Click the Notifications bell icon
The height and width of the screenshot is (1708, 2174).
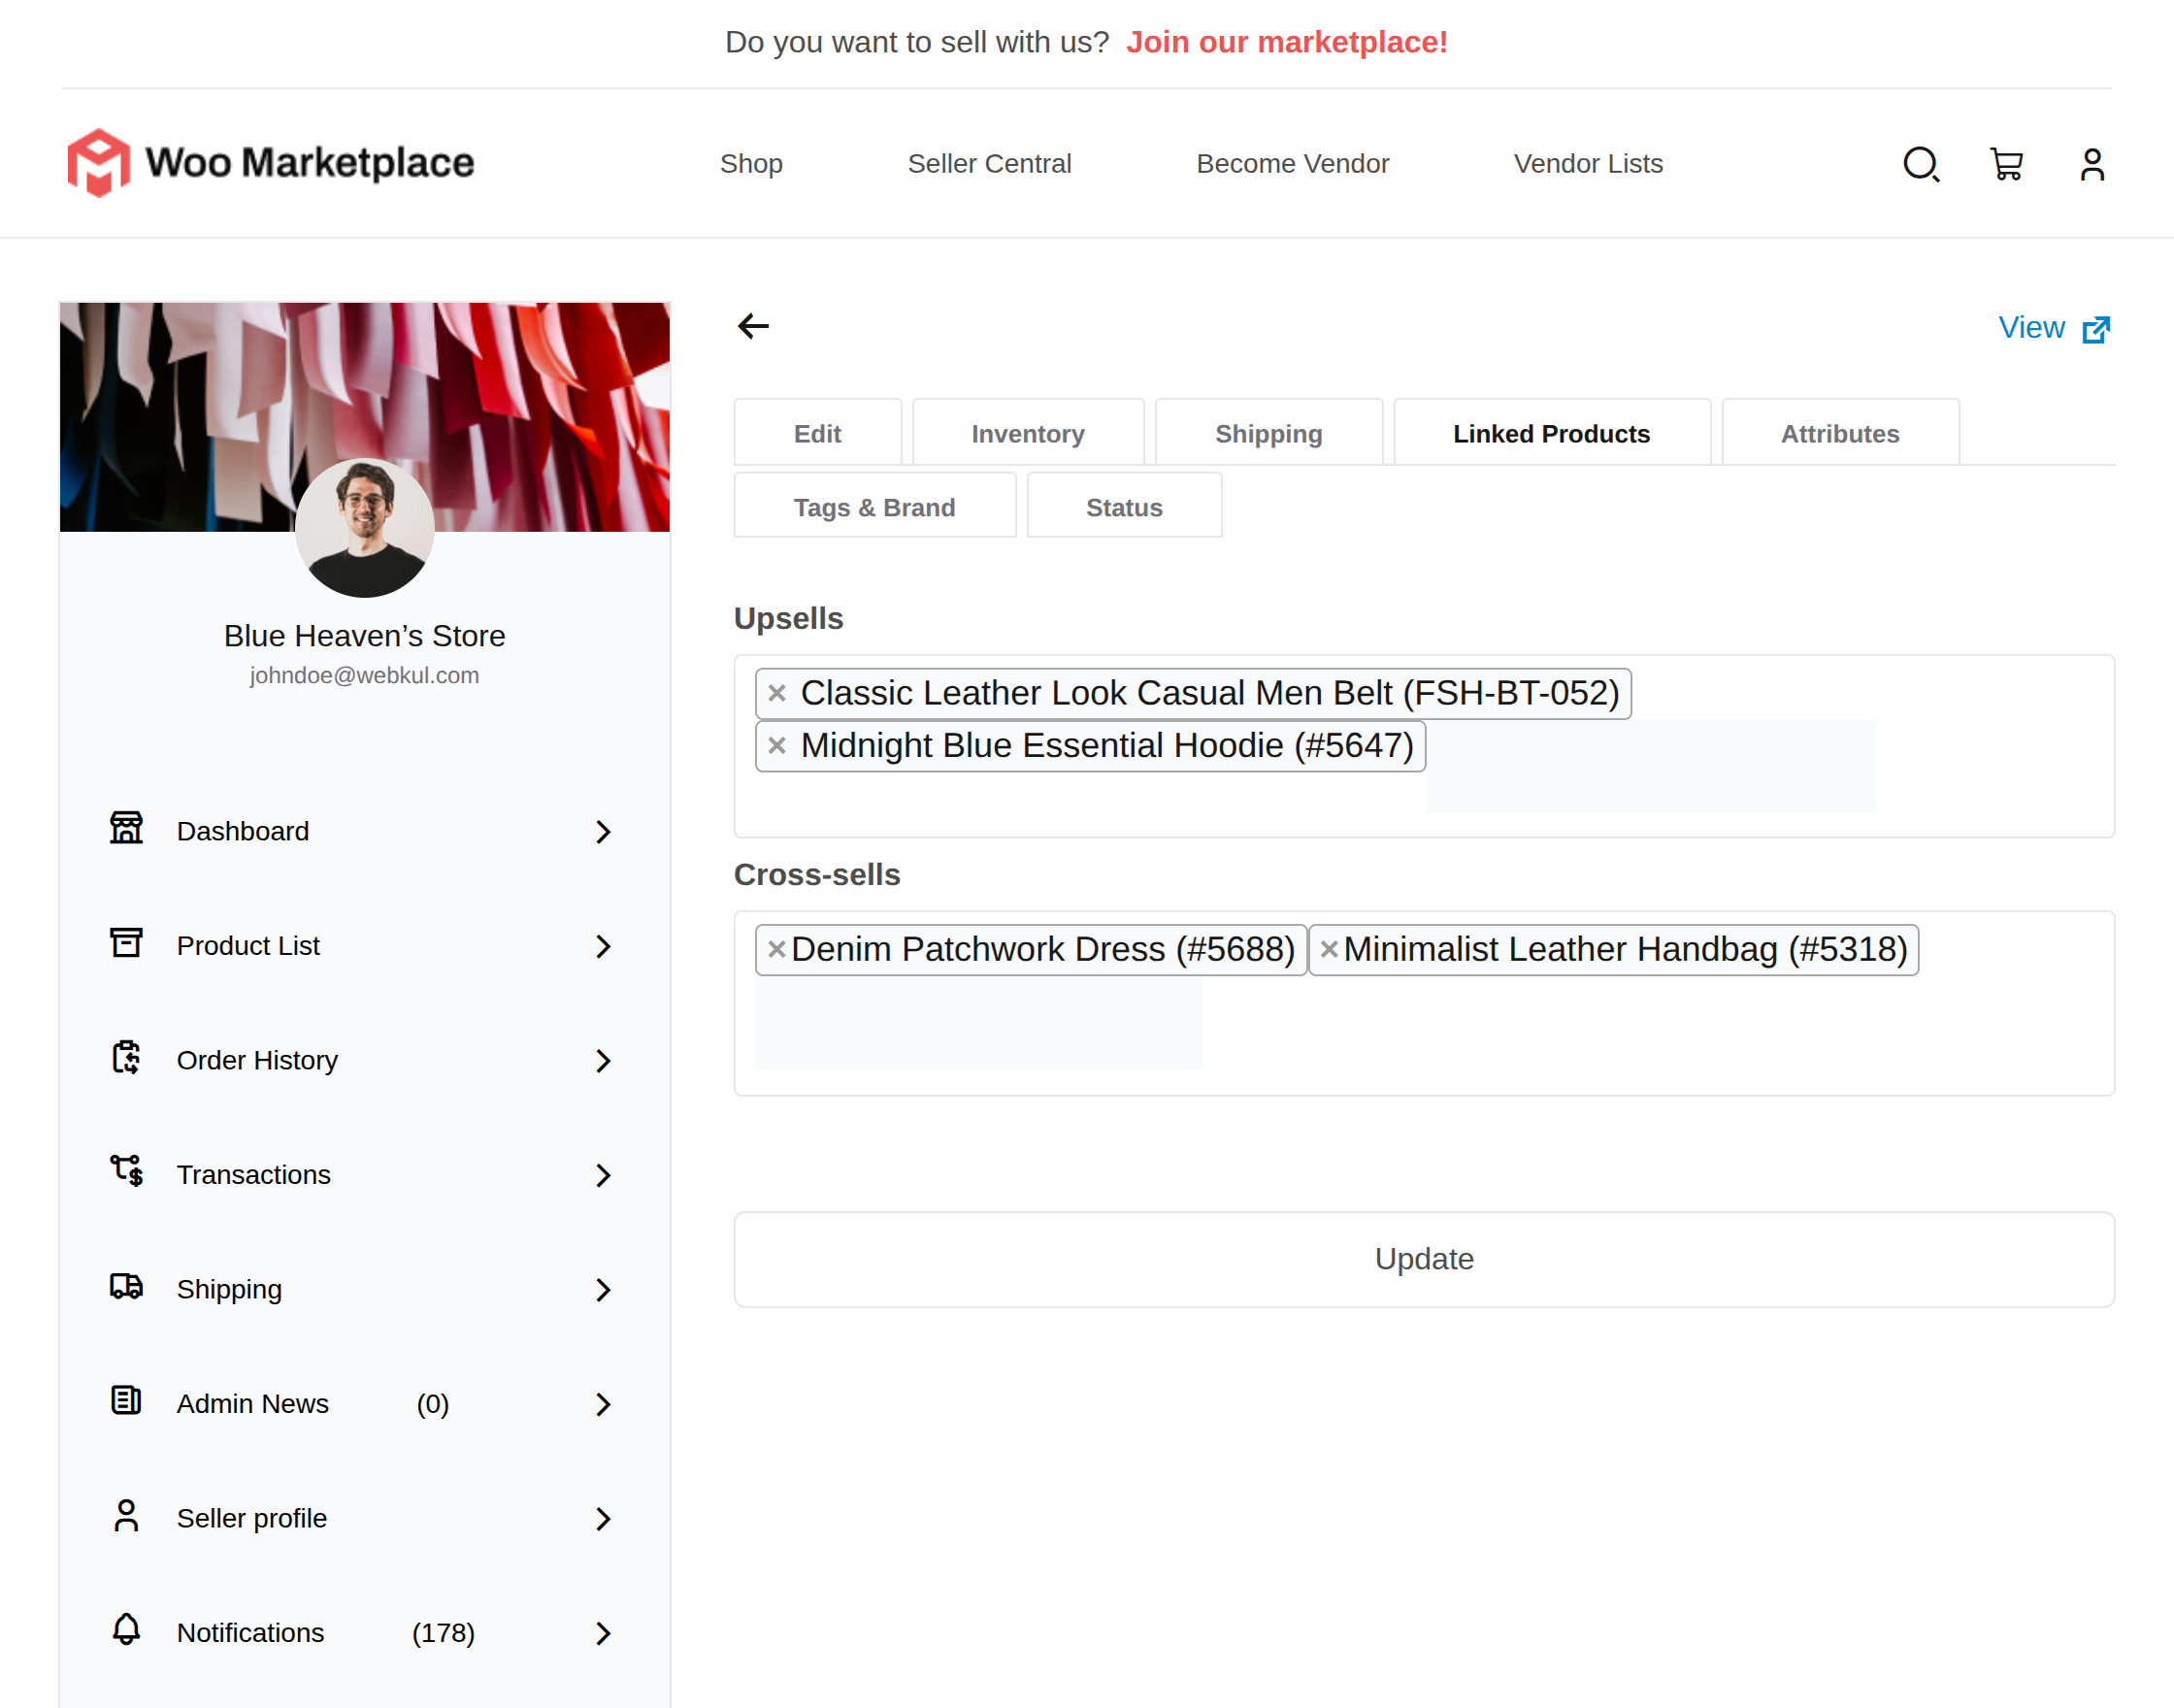pyautogui.click(x=126, y=1629)
